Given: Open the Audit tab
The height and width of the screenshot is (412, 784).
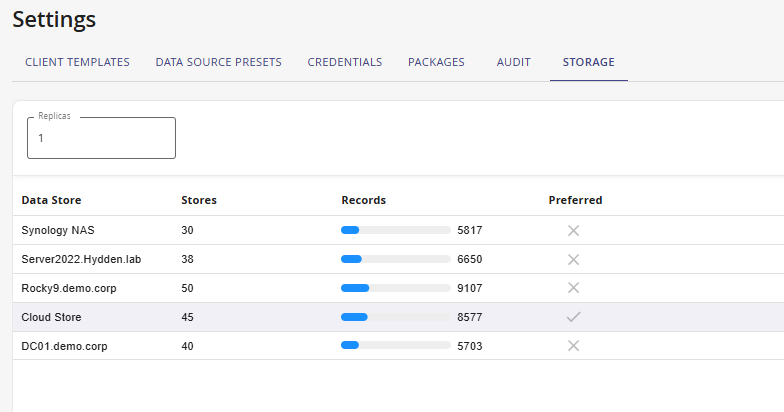Looking at the screenshot, I should point(513,62).
